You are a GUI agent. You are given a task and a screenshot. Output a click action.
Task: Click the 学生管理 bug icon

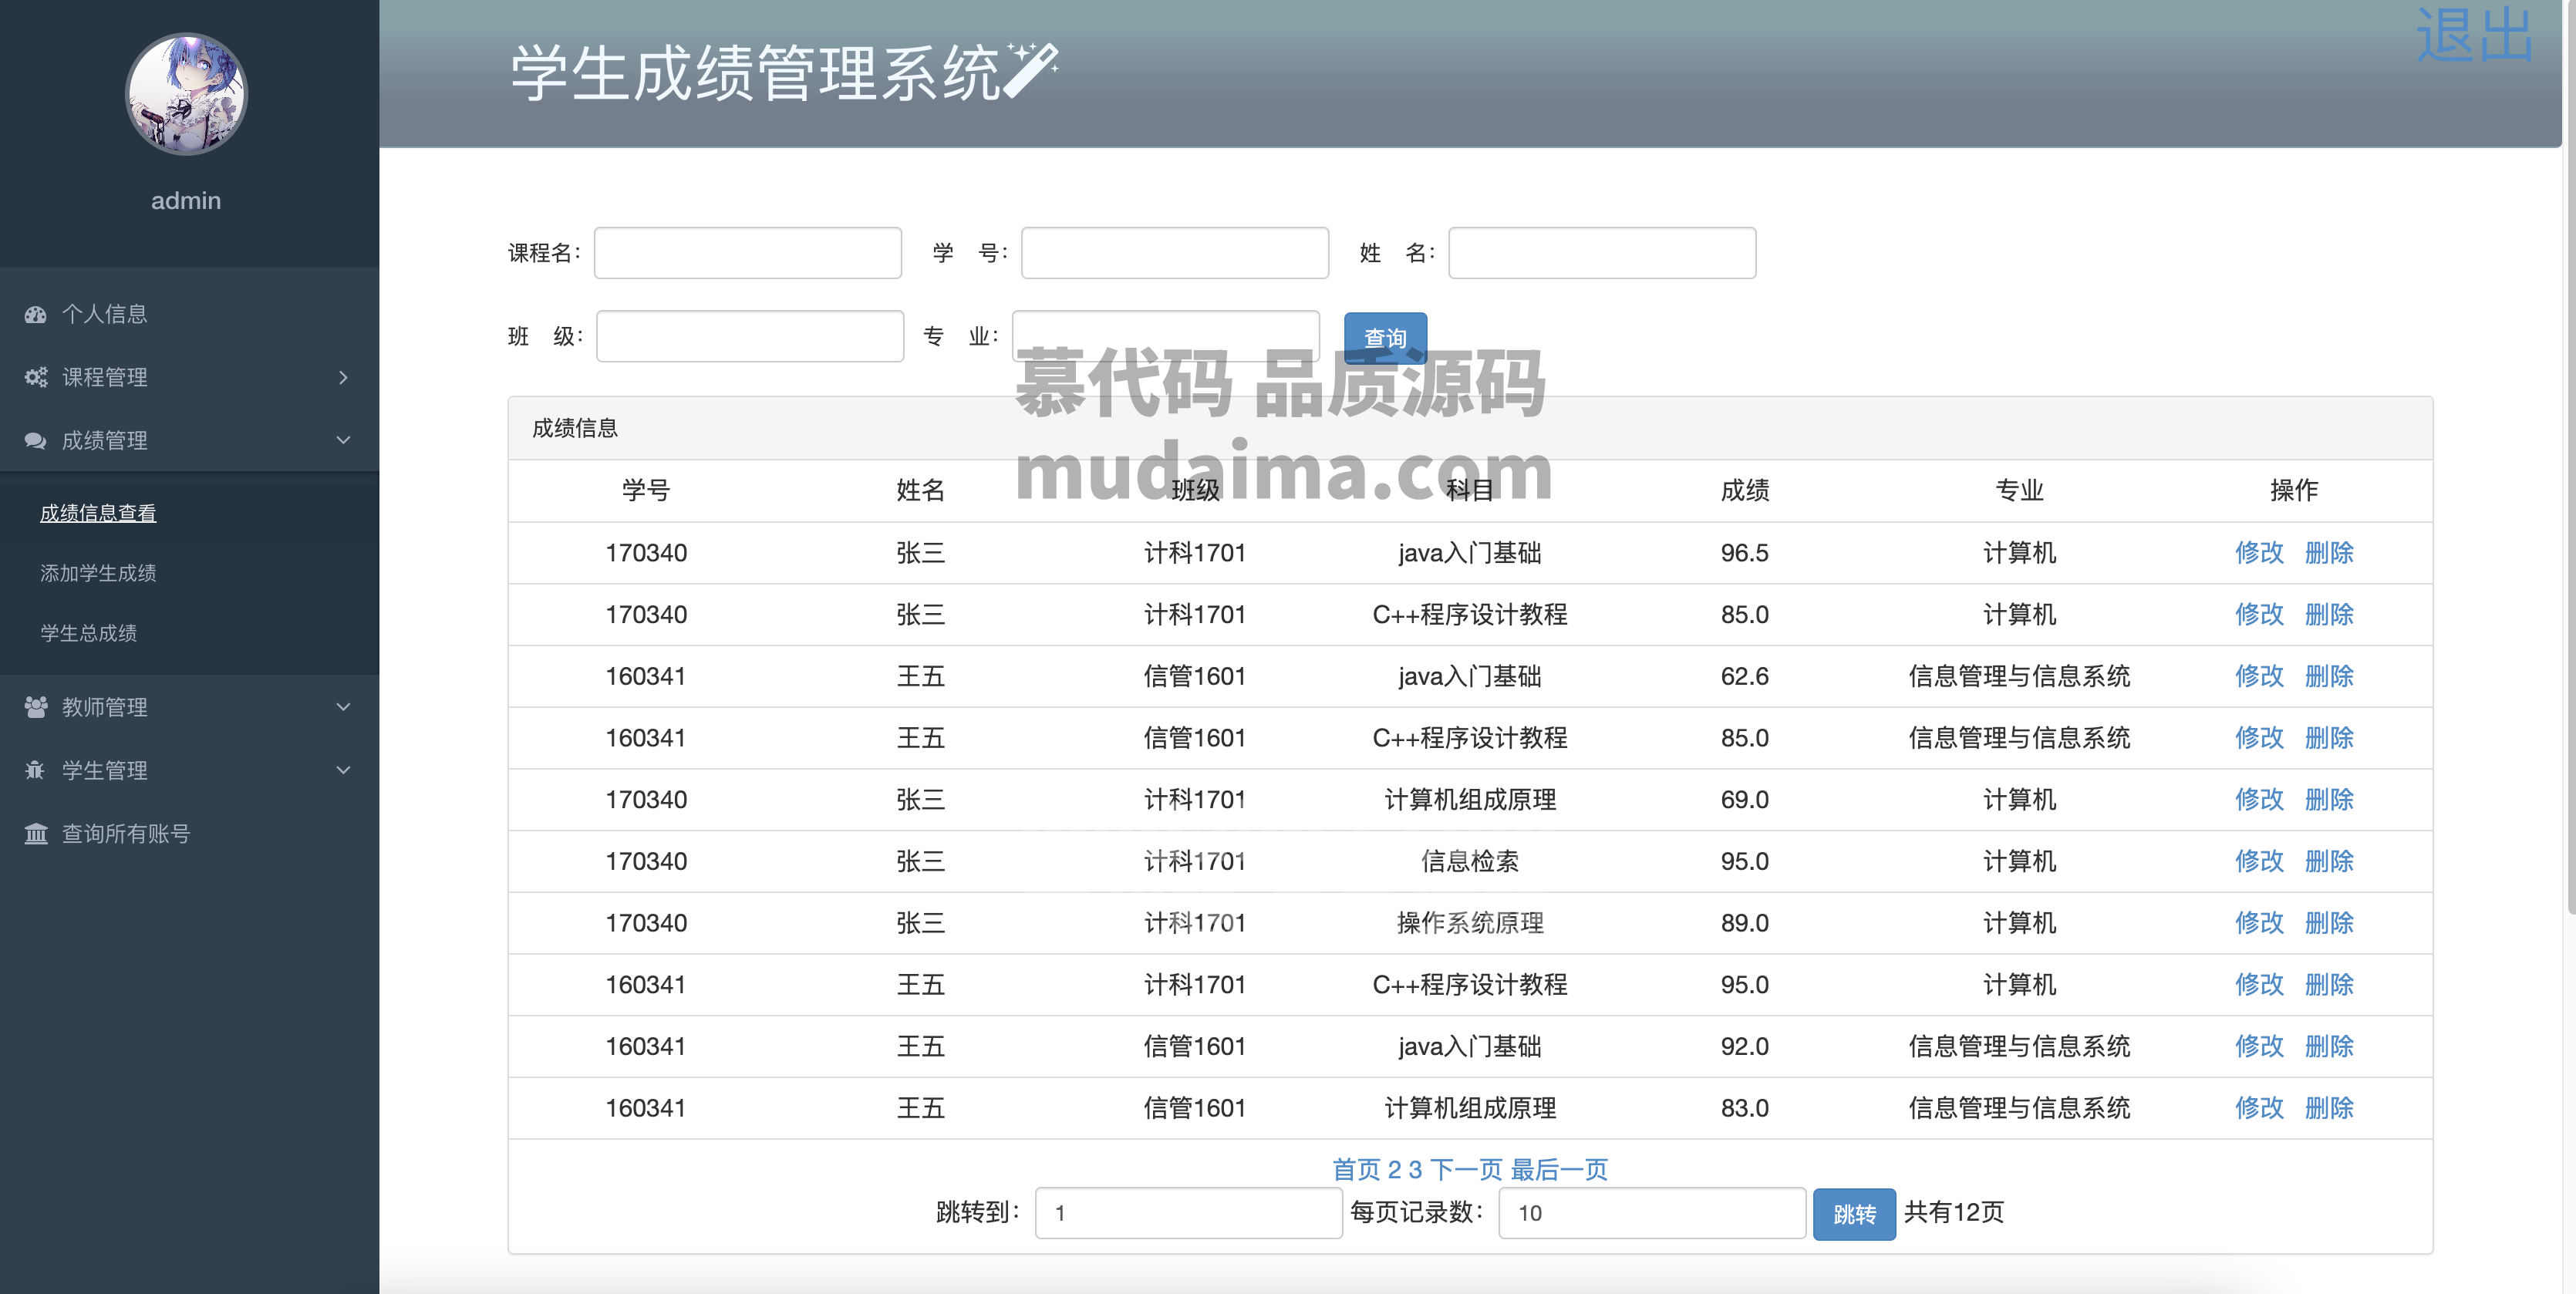coord(36,770)
